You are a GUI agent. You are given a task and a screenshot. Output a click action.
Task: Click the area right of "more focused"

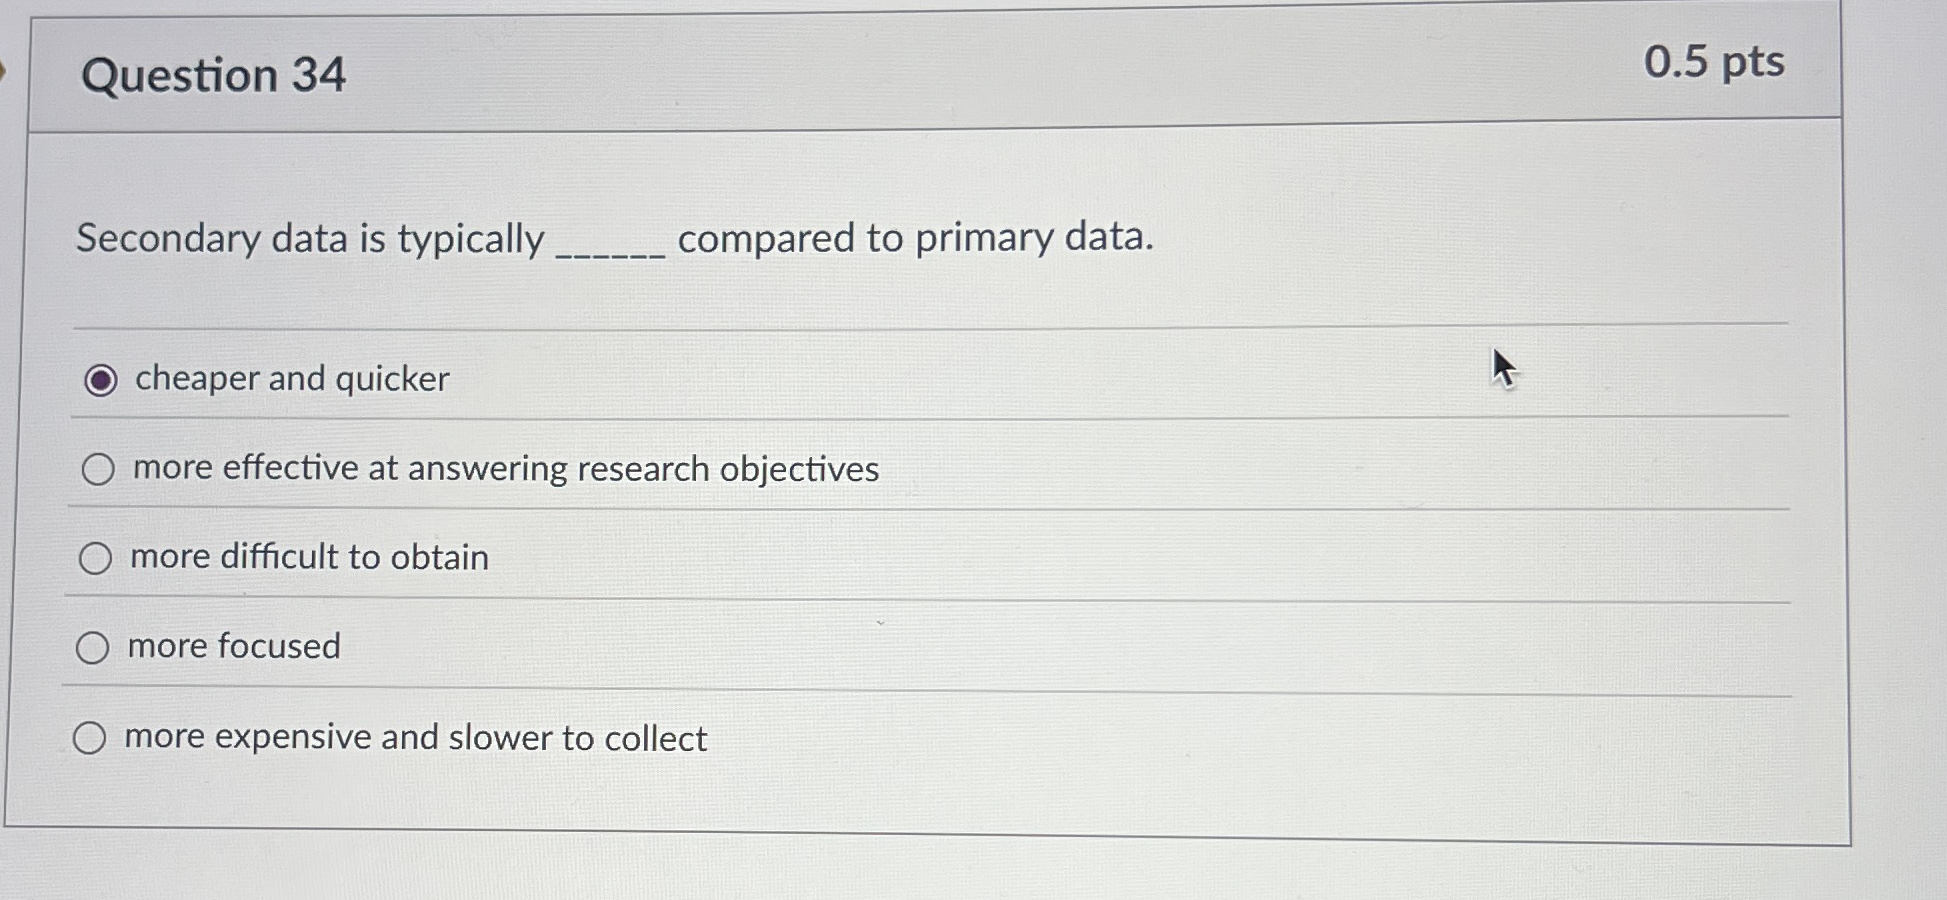(900, 647)
